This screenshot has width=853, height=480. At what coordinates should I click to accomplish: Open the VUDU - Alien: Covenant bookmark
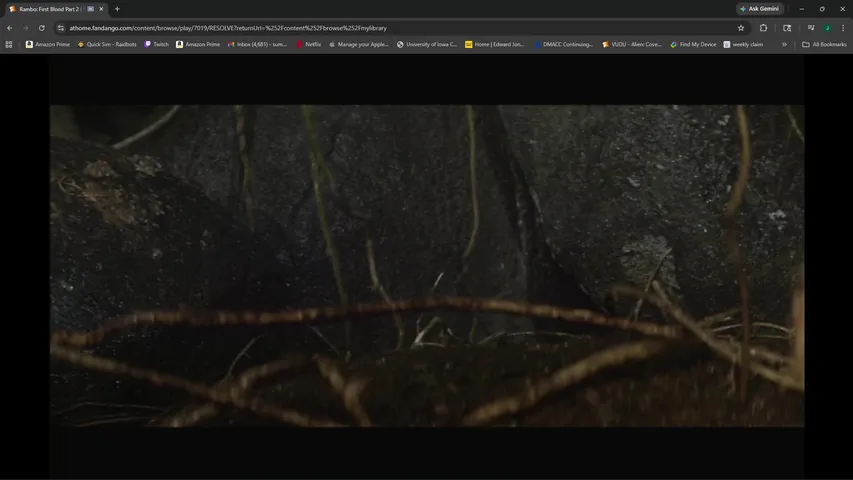632,45
